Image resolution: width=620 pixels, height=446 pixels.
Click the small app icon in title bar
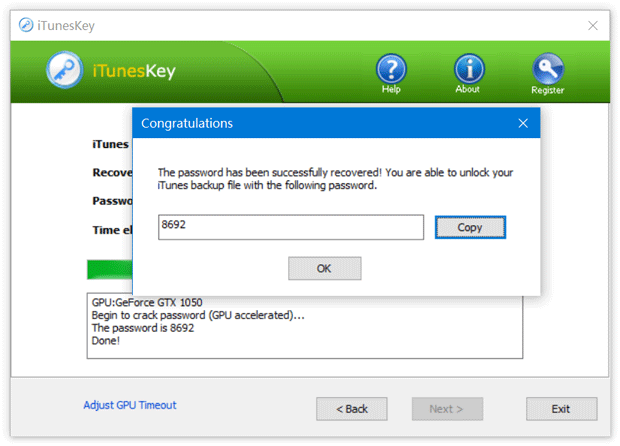point(25,26)
